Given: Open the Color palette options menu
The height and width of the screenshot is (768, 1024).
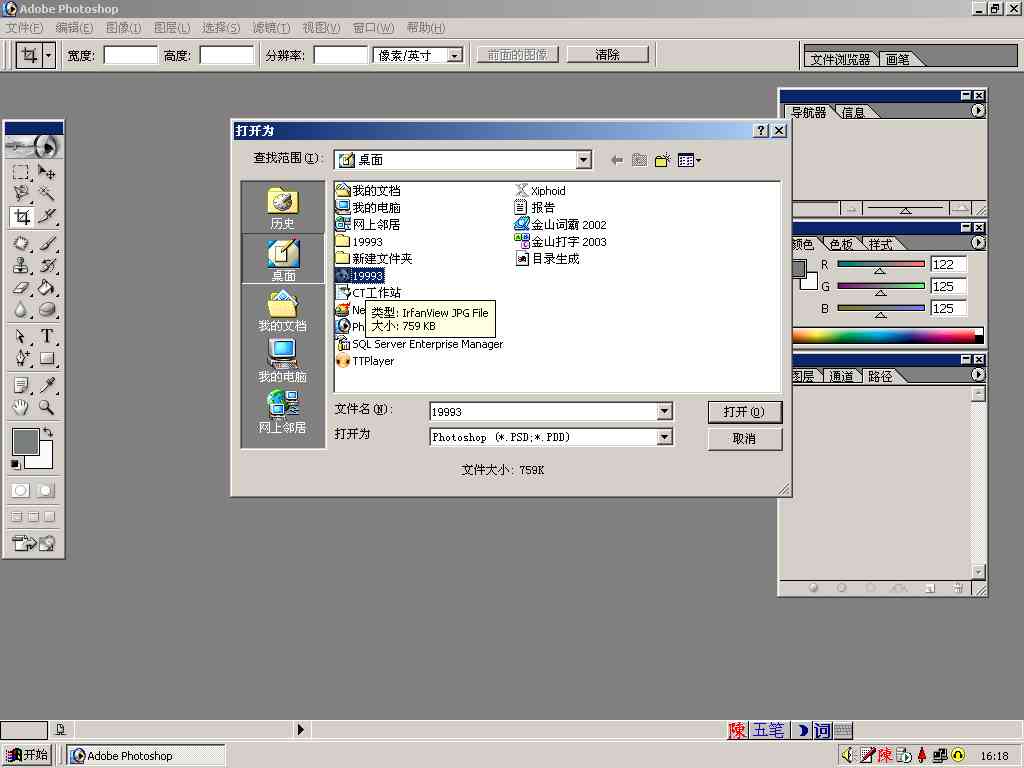Looking at the screenshot, I should click(977, 243).
